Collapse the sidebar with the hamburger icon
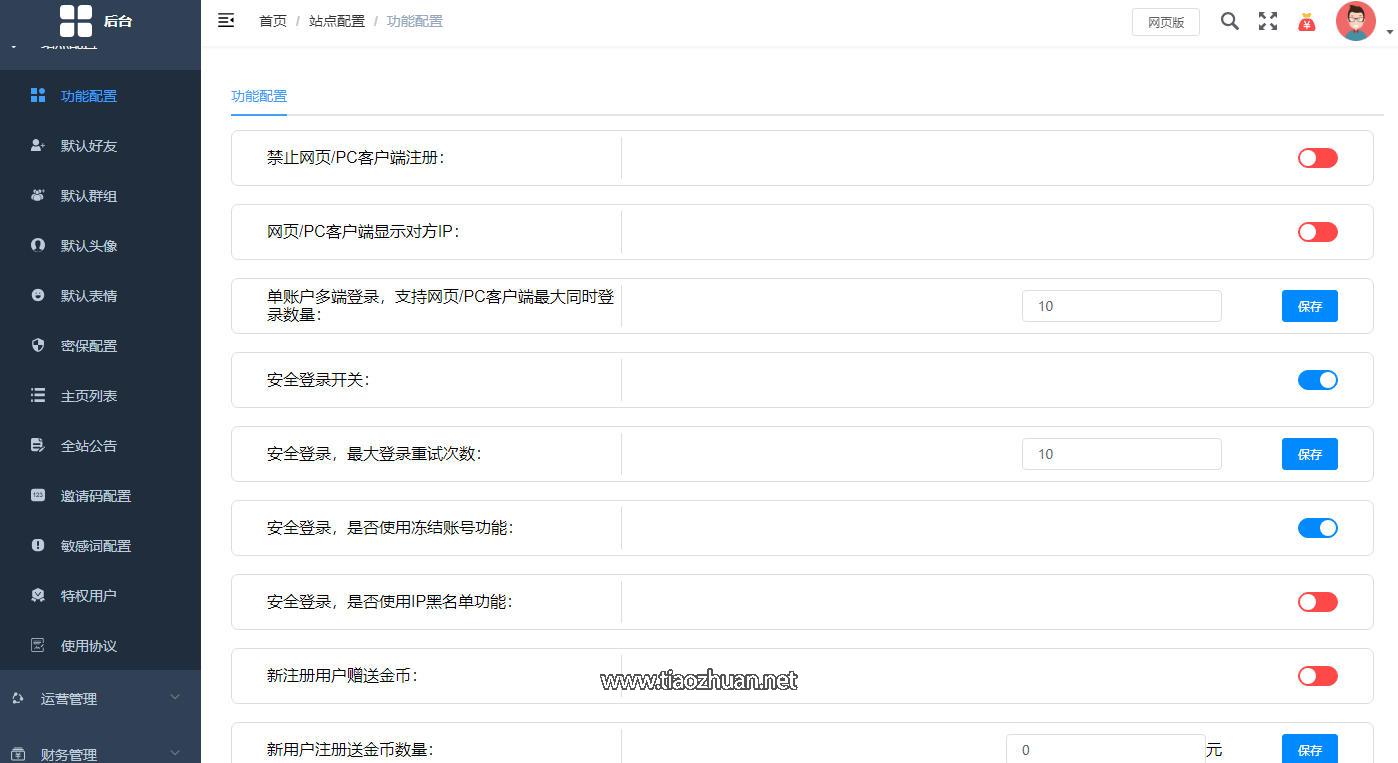The image size is (1398, 763). 226,19
